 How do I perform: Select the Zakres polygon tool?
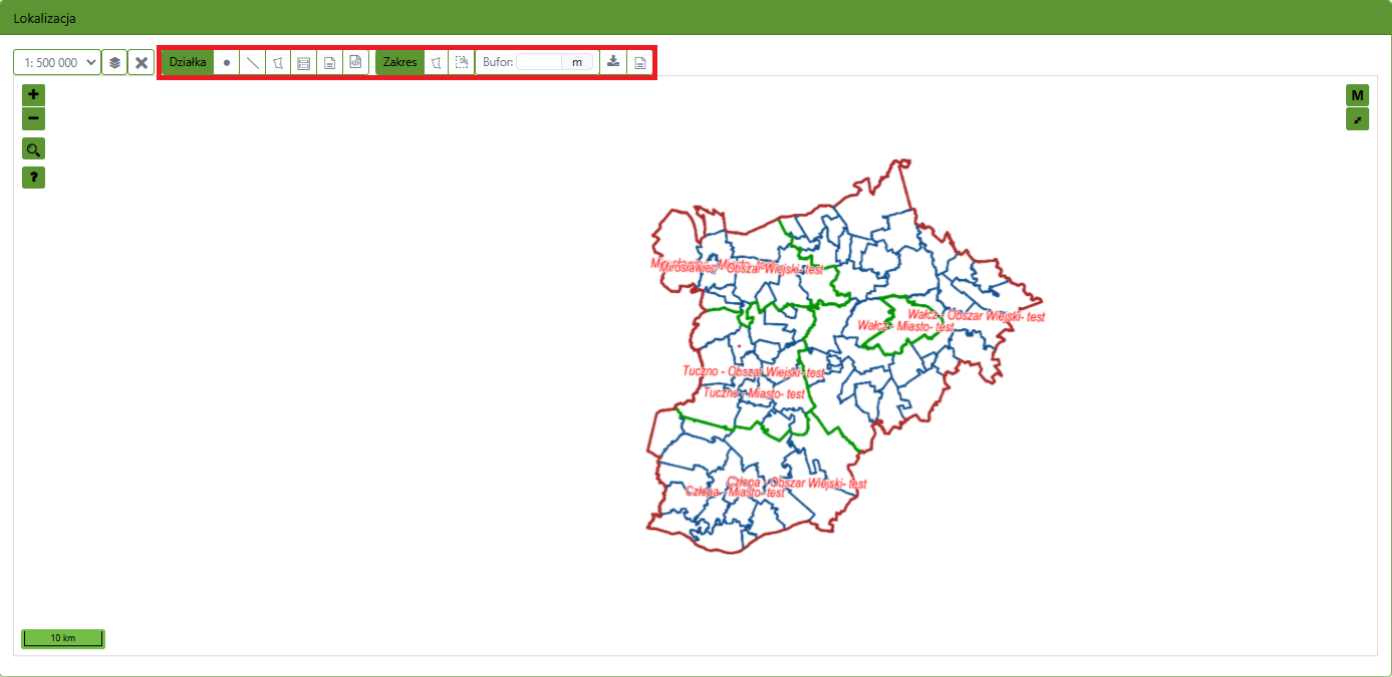click(436, 62)
